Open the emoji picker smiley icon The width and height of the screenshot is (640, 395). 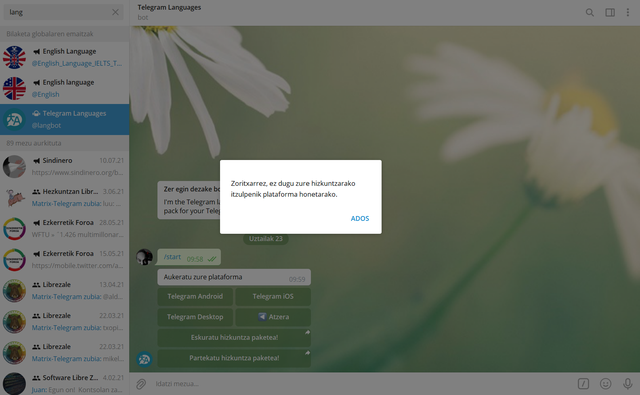coord(606,384)
